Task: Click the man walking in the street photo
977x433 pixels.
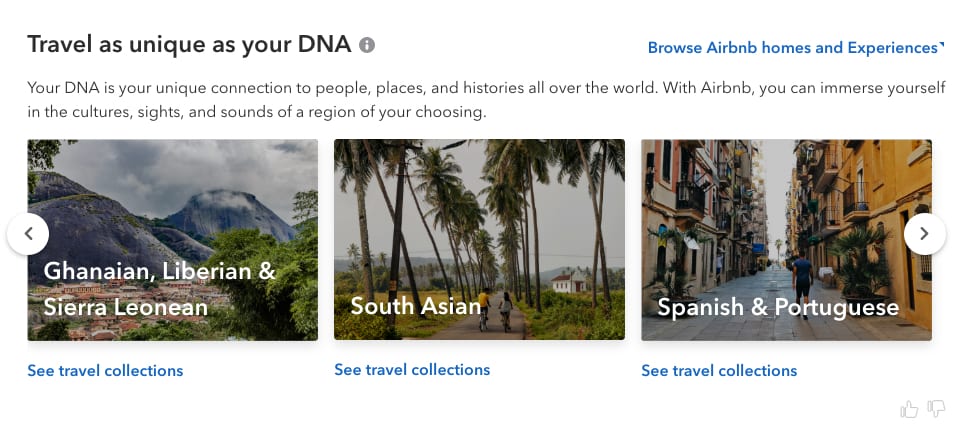Action: tap(803, 283)
